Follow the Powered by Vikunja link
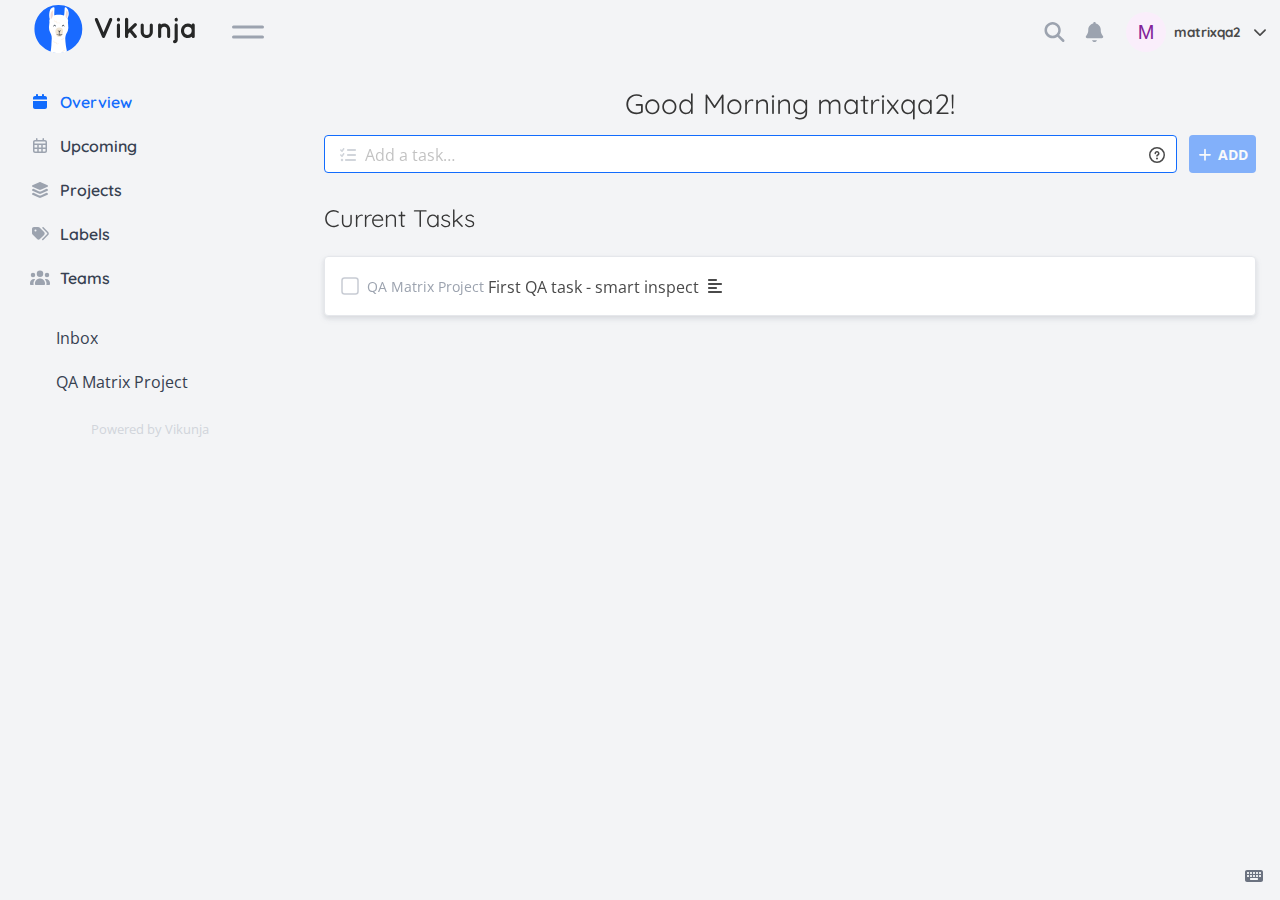This screenshot has height=900, width=1280. coord(150,430)
